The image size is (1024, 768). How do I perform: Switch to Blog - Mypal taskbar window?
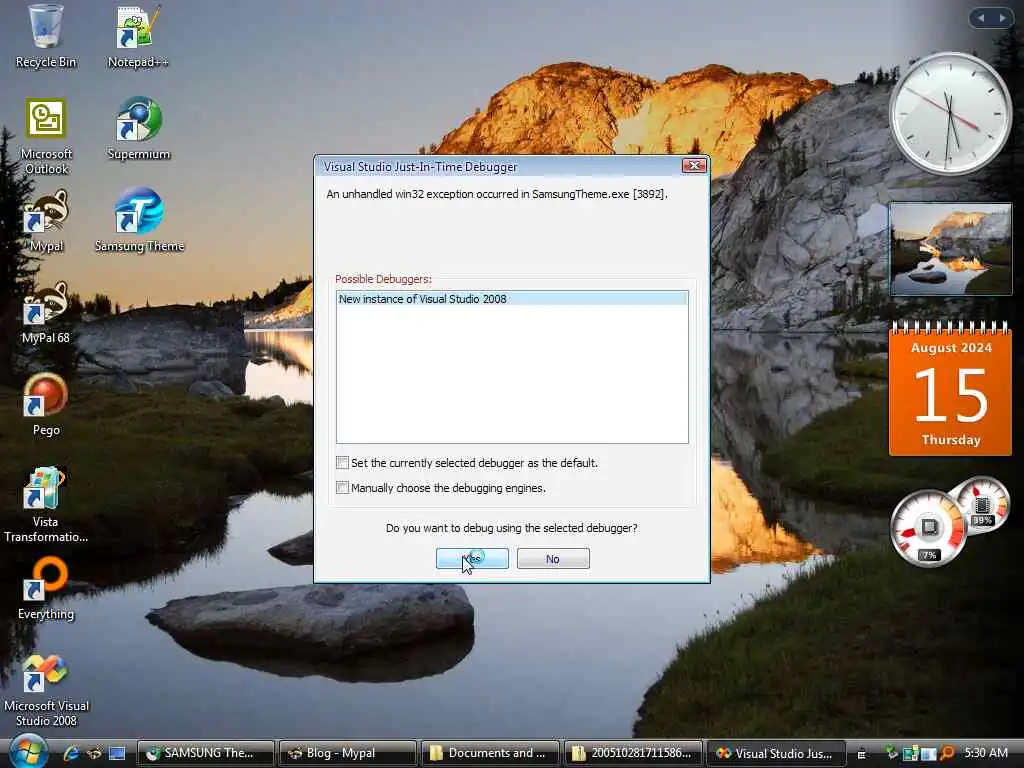tap(347, 753)
